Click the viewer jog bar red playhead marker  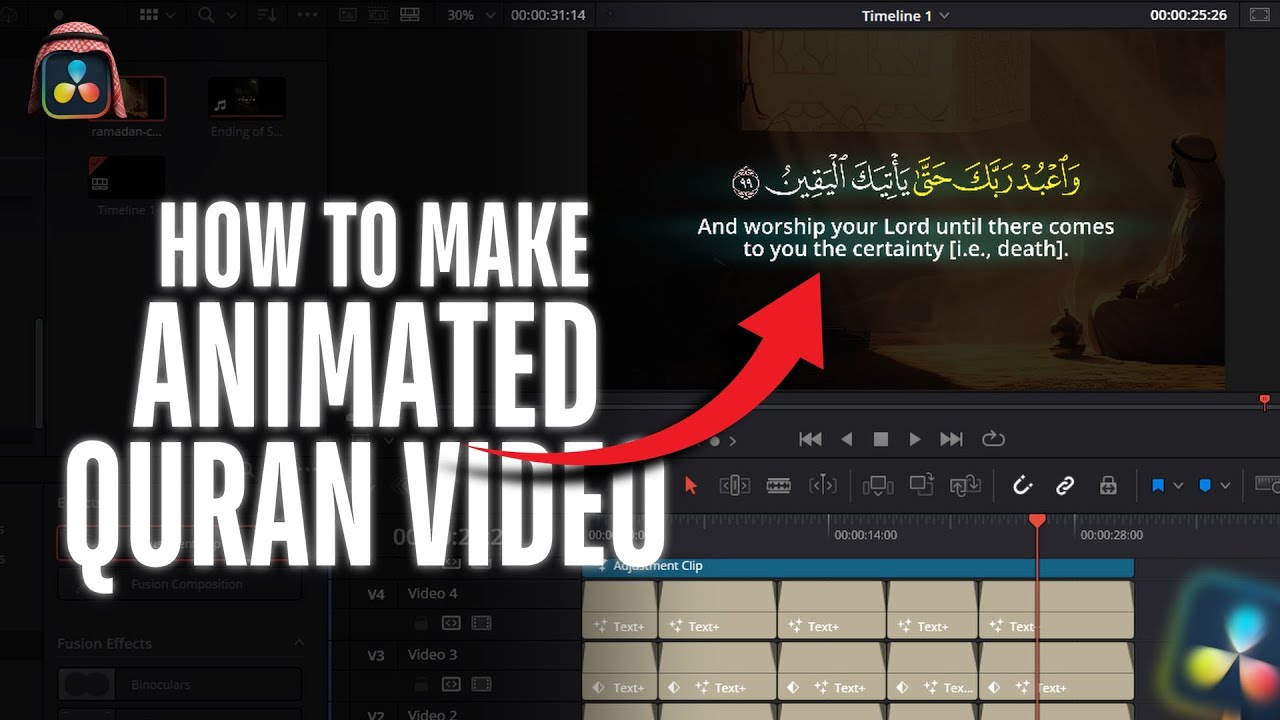tap(1264, 402)
